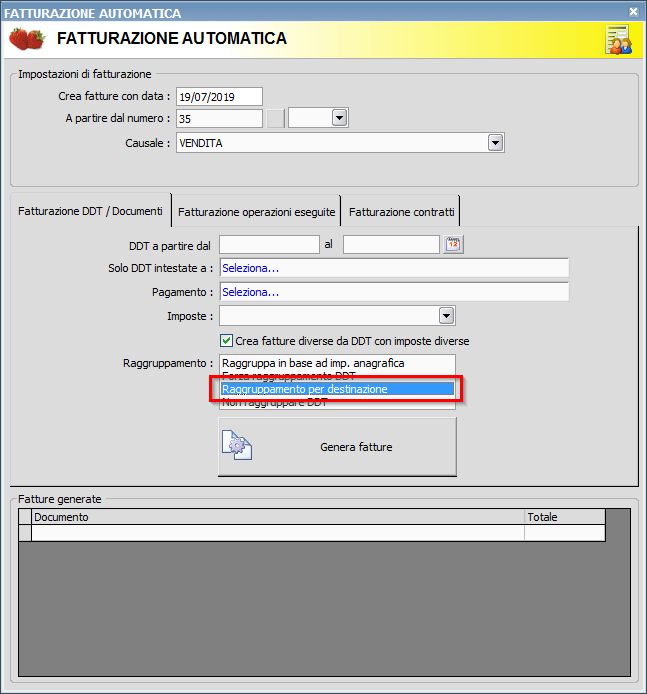The width and height of the screenshot is (647, 694).
Task: Select 'Raggruppamento per destinazione' option
Action: click(x=337, y=389)
